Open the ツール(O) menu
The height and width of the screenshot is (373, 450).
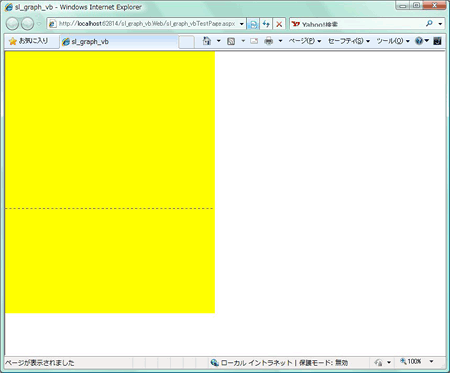coord(393,41)
